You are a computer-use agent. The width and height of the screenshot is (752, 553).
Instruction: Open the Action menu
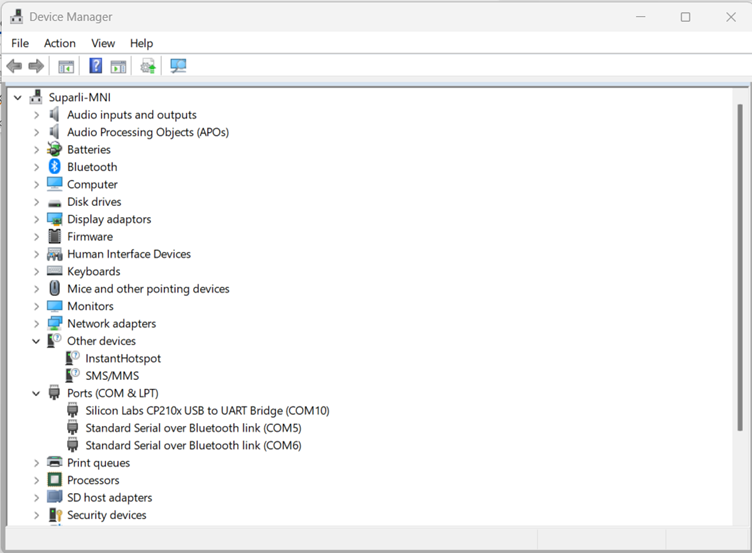[59, 43]
